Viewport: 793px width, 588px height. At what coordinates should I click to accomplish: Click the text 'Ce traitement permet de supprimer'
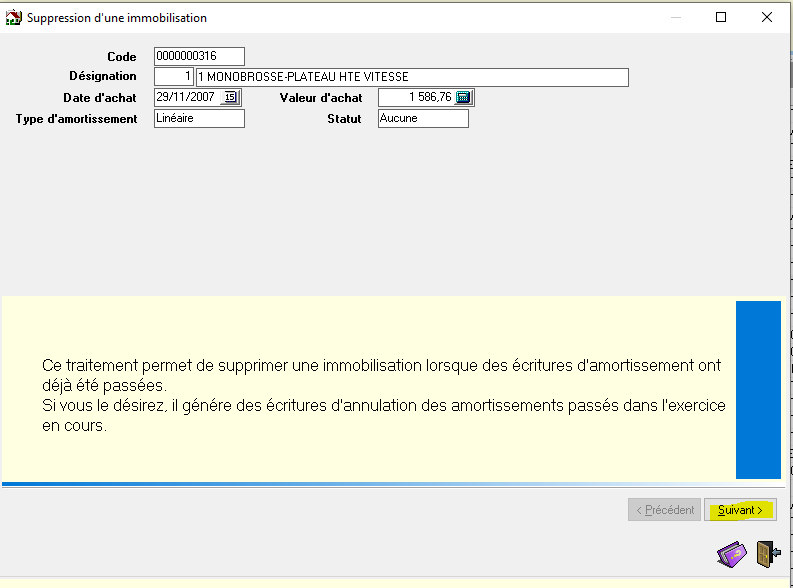[x=165, y=365]
